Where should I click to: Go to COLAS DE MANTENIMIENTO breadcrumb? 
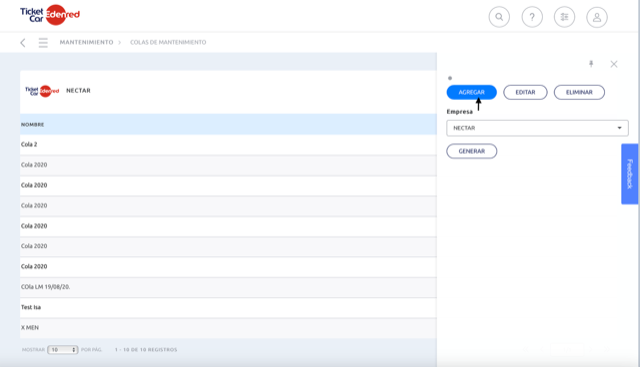(168, 42)
